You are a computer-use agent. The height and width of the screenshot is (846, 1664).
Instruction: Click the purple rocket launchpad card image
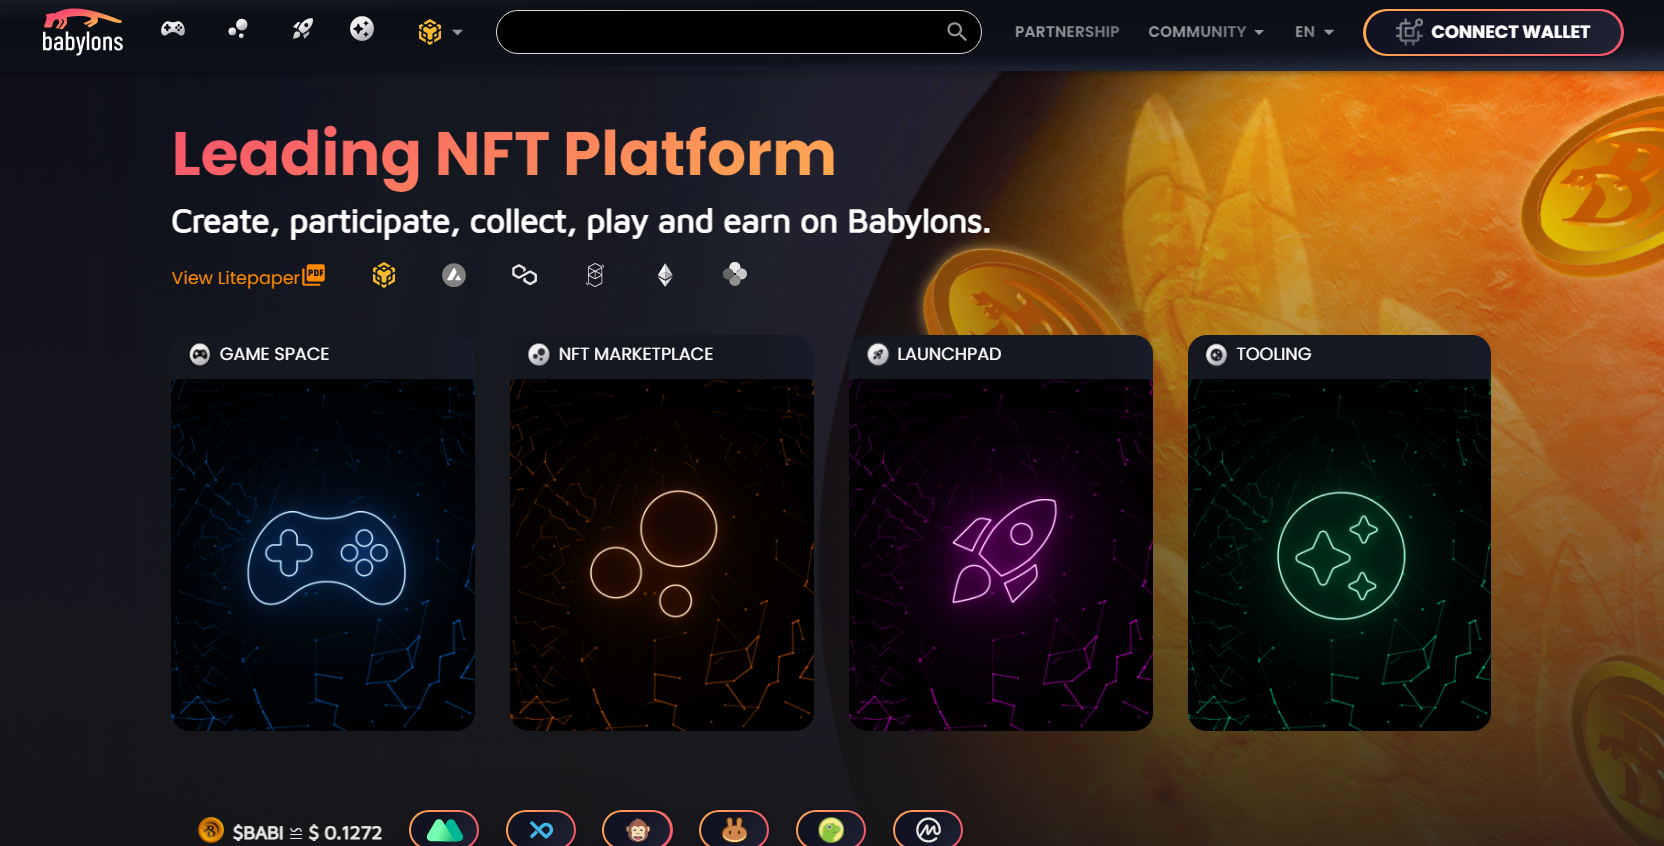pyautogui.click(x=1001, y=555)
